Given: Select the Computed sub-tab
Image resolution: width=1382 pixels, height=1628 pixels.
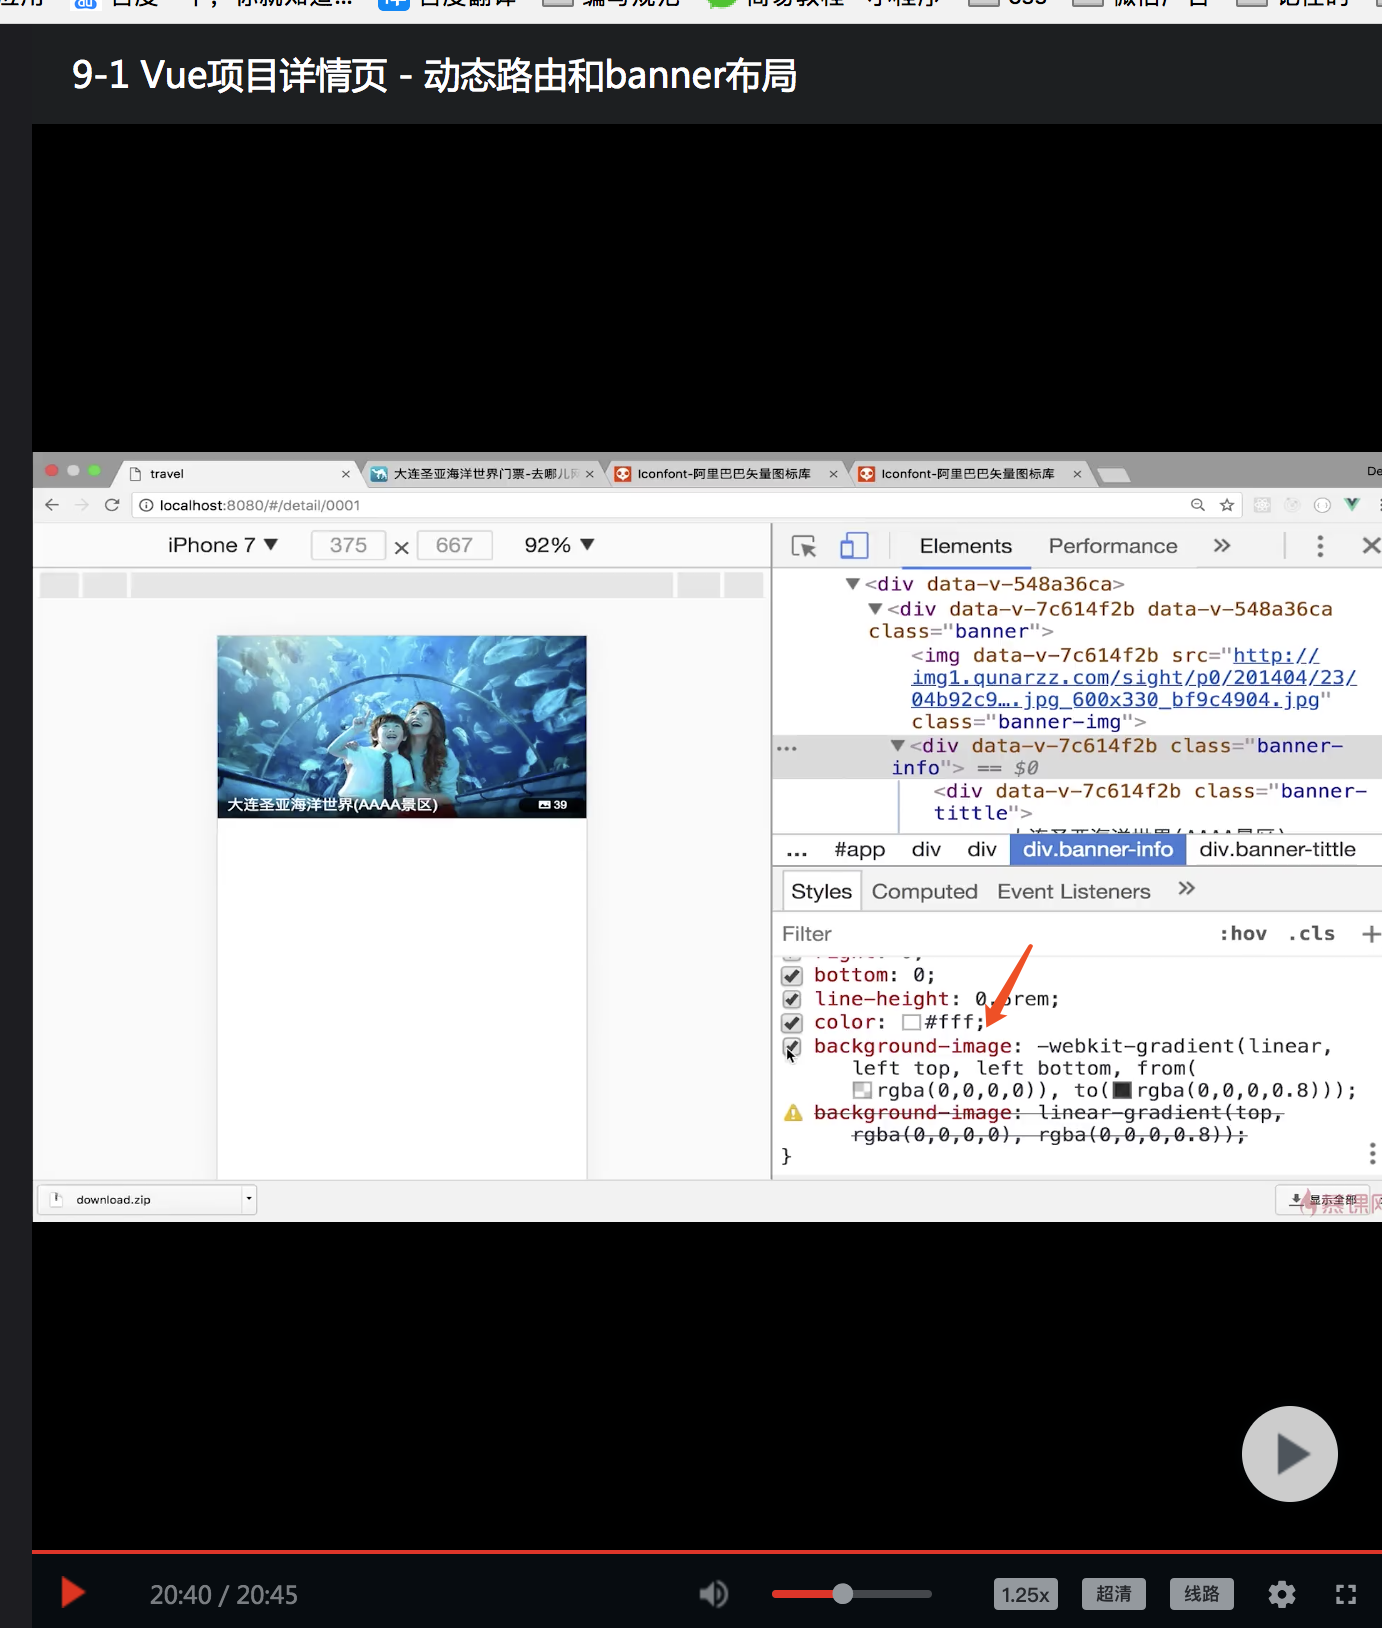Looking at the screenshot, I should click(x=924, y=891).
